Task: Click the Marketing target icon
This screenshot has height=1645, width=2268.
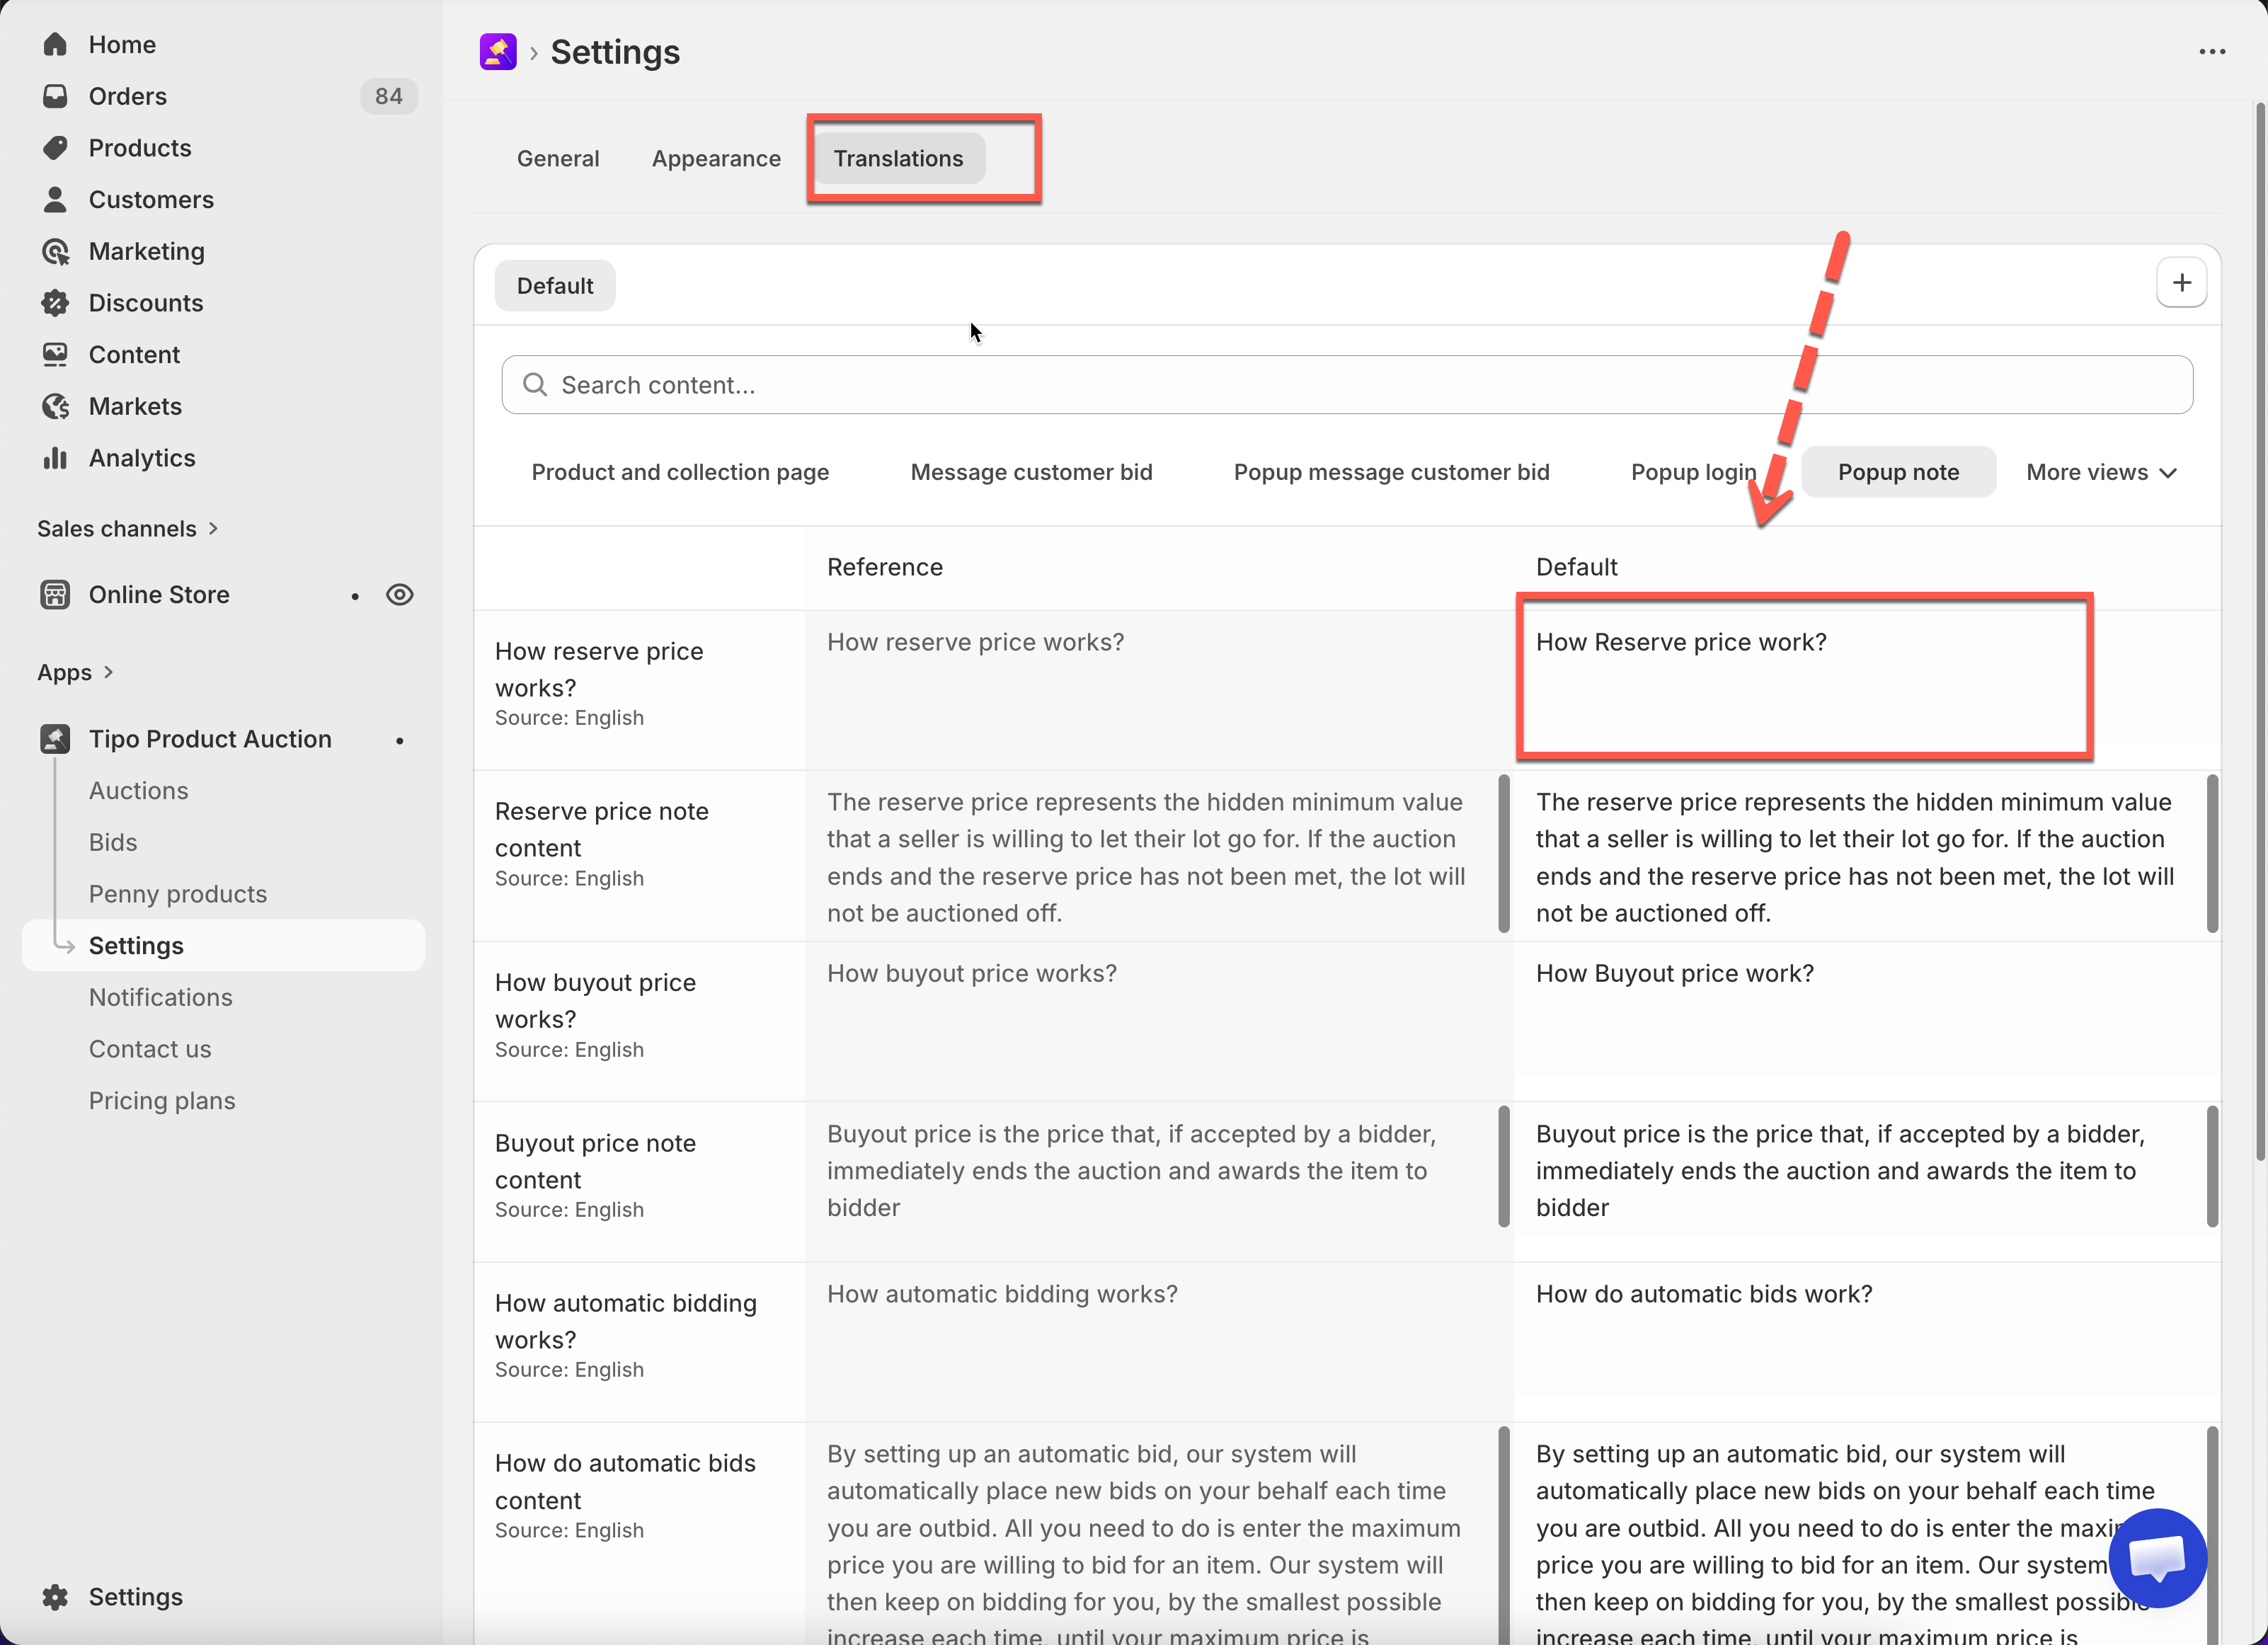Action: tap(55, 251)
